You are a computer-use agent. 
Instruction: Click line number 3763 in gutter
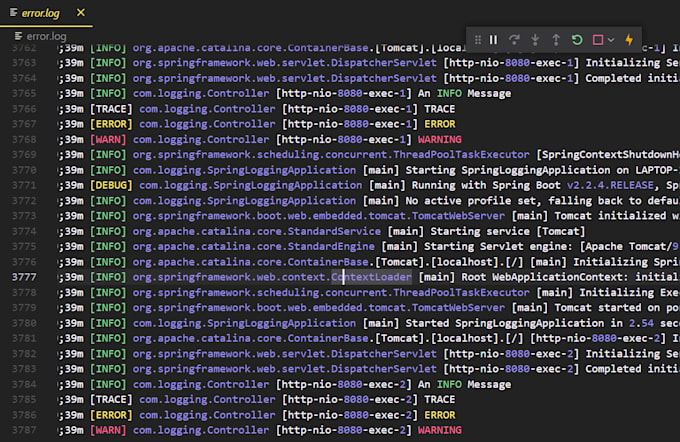tap(24, 63)
